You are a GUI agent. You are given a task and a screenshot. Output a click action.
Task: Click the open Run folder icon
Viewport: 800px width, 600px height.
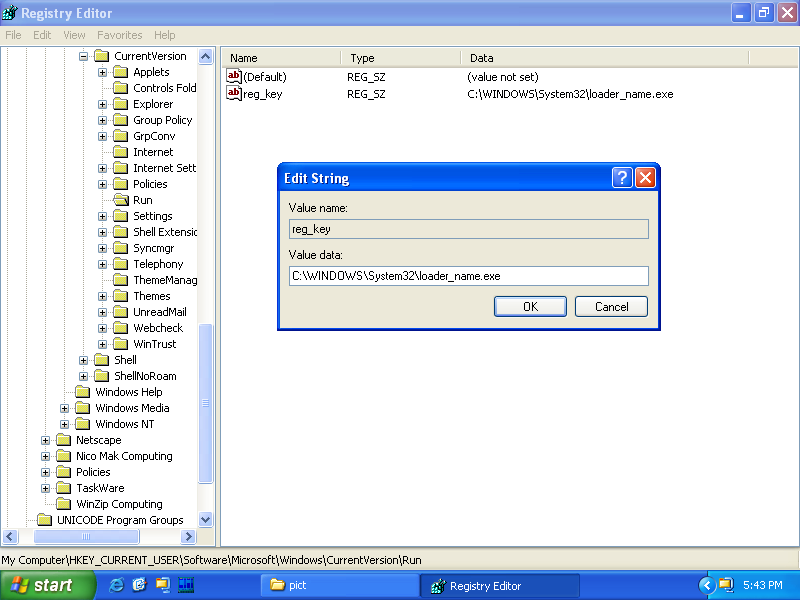tap(120, 200)
